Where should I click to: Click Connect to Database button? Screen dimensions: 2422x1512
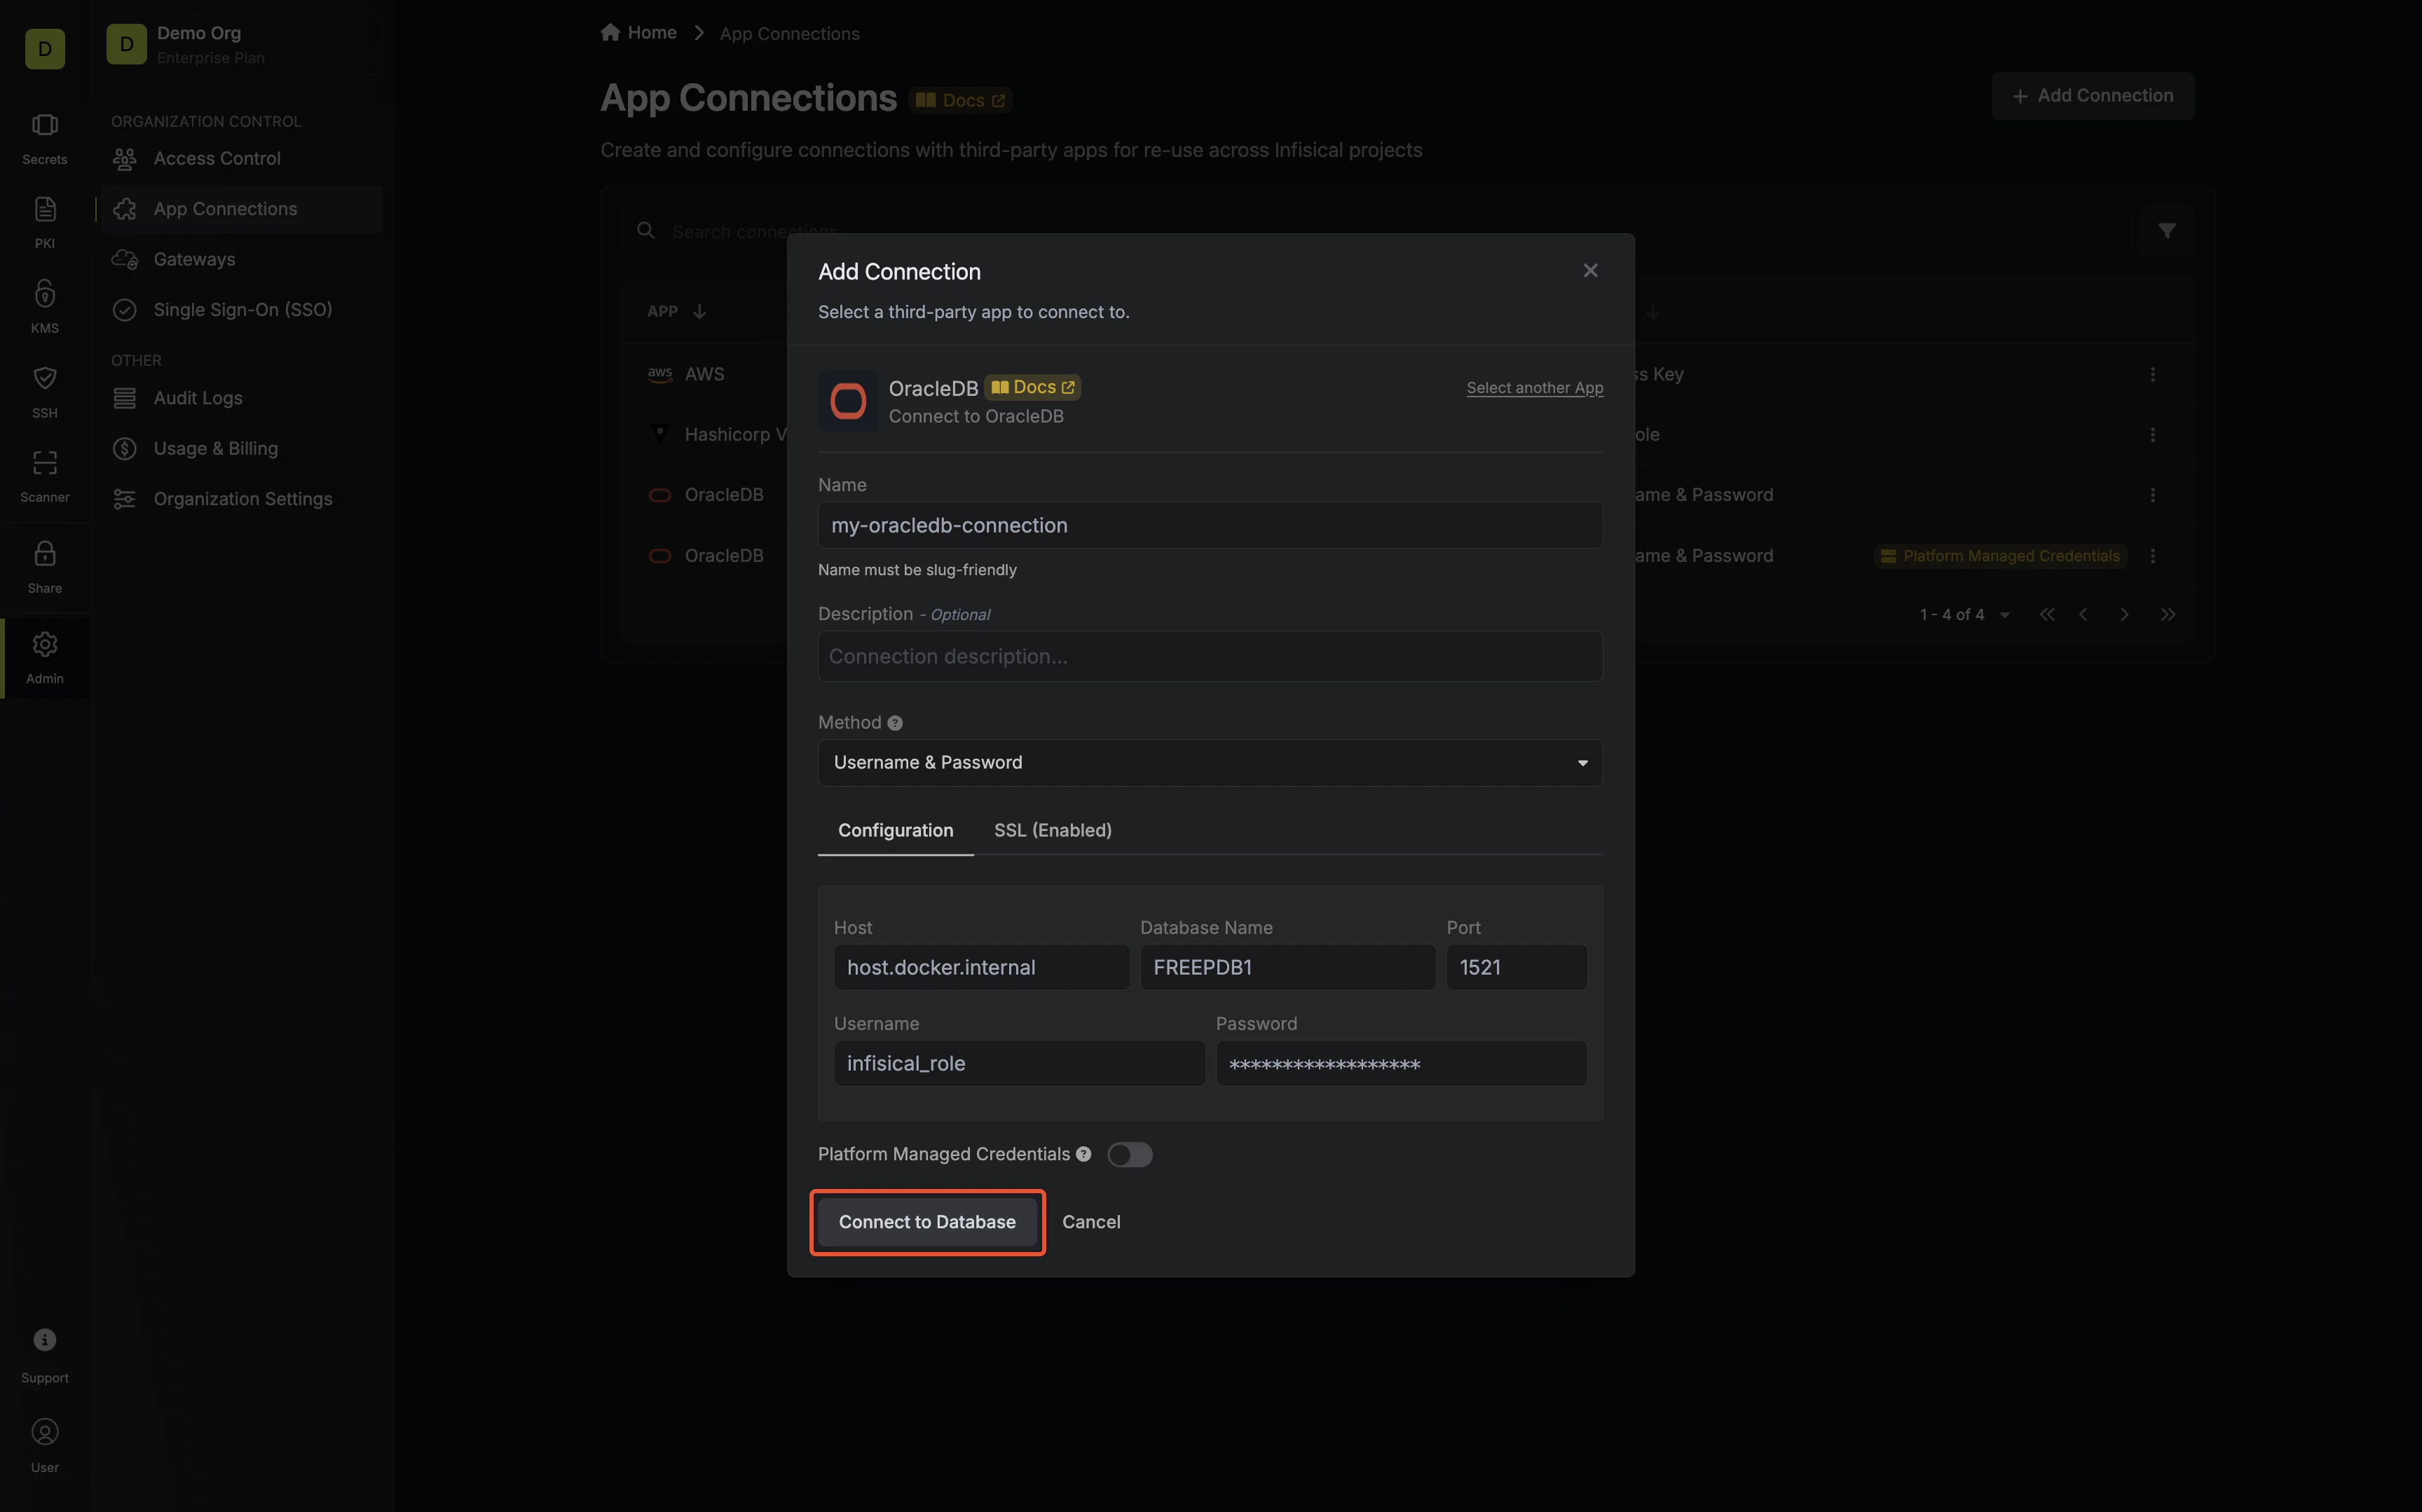(x=927, y=1222)
